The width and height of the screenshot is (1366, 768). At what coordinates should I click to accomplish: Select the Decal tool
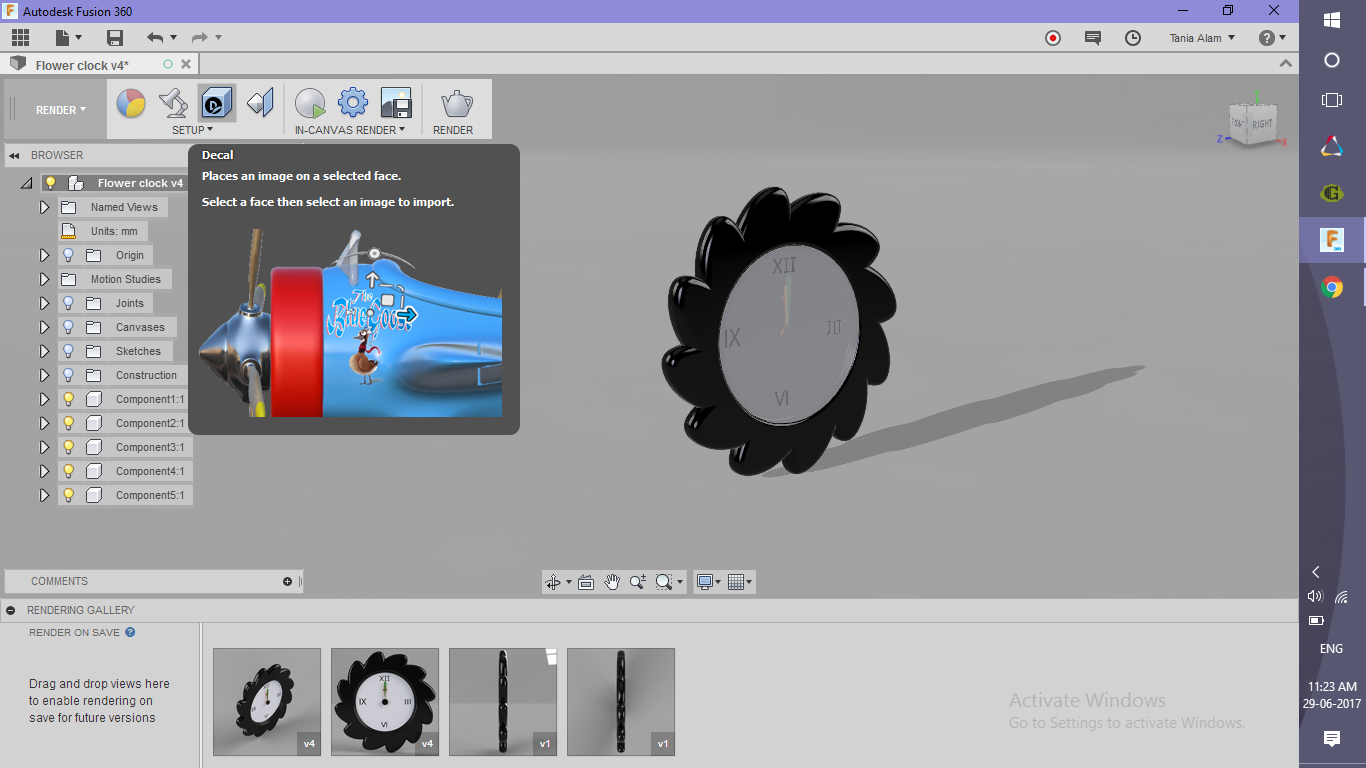[217, 103]
